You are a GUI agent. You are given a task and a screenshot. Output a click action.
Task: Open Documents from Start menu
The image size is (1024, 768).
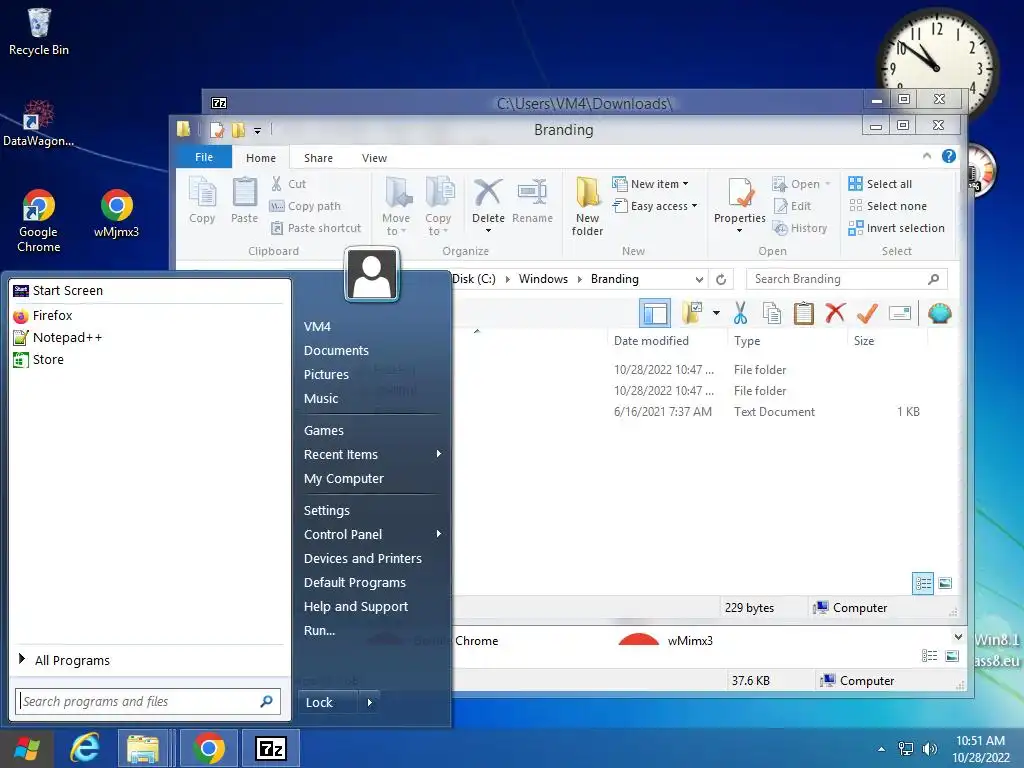click(x=336, y=351)
